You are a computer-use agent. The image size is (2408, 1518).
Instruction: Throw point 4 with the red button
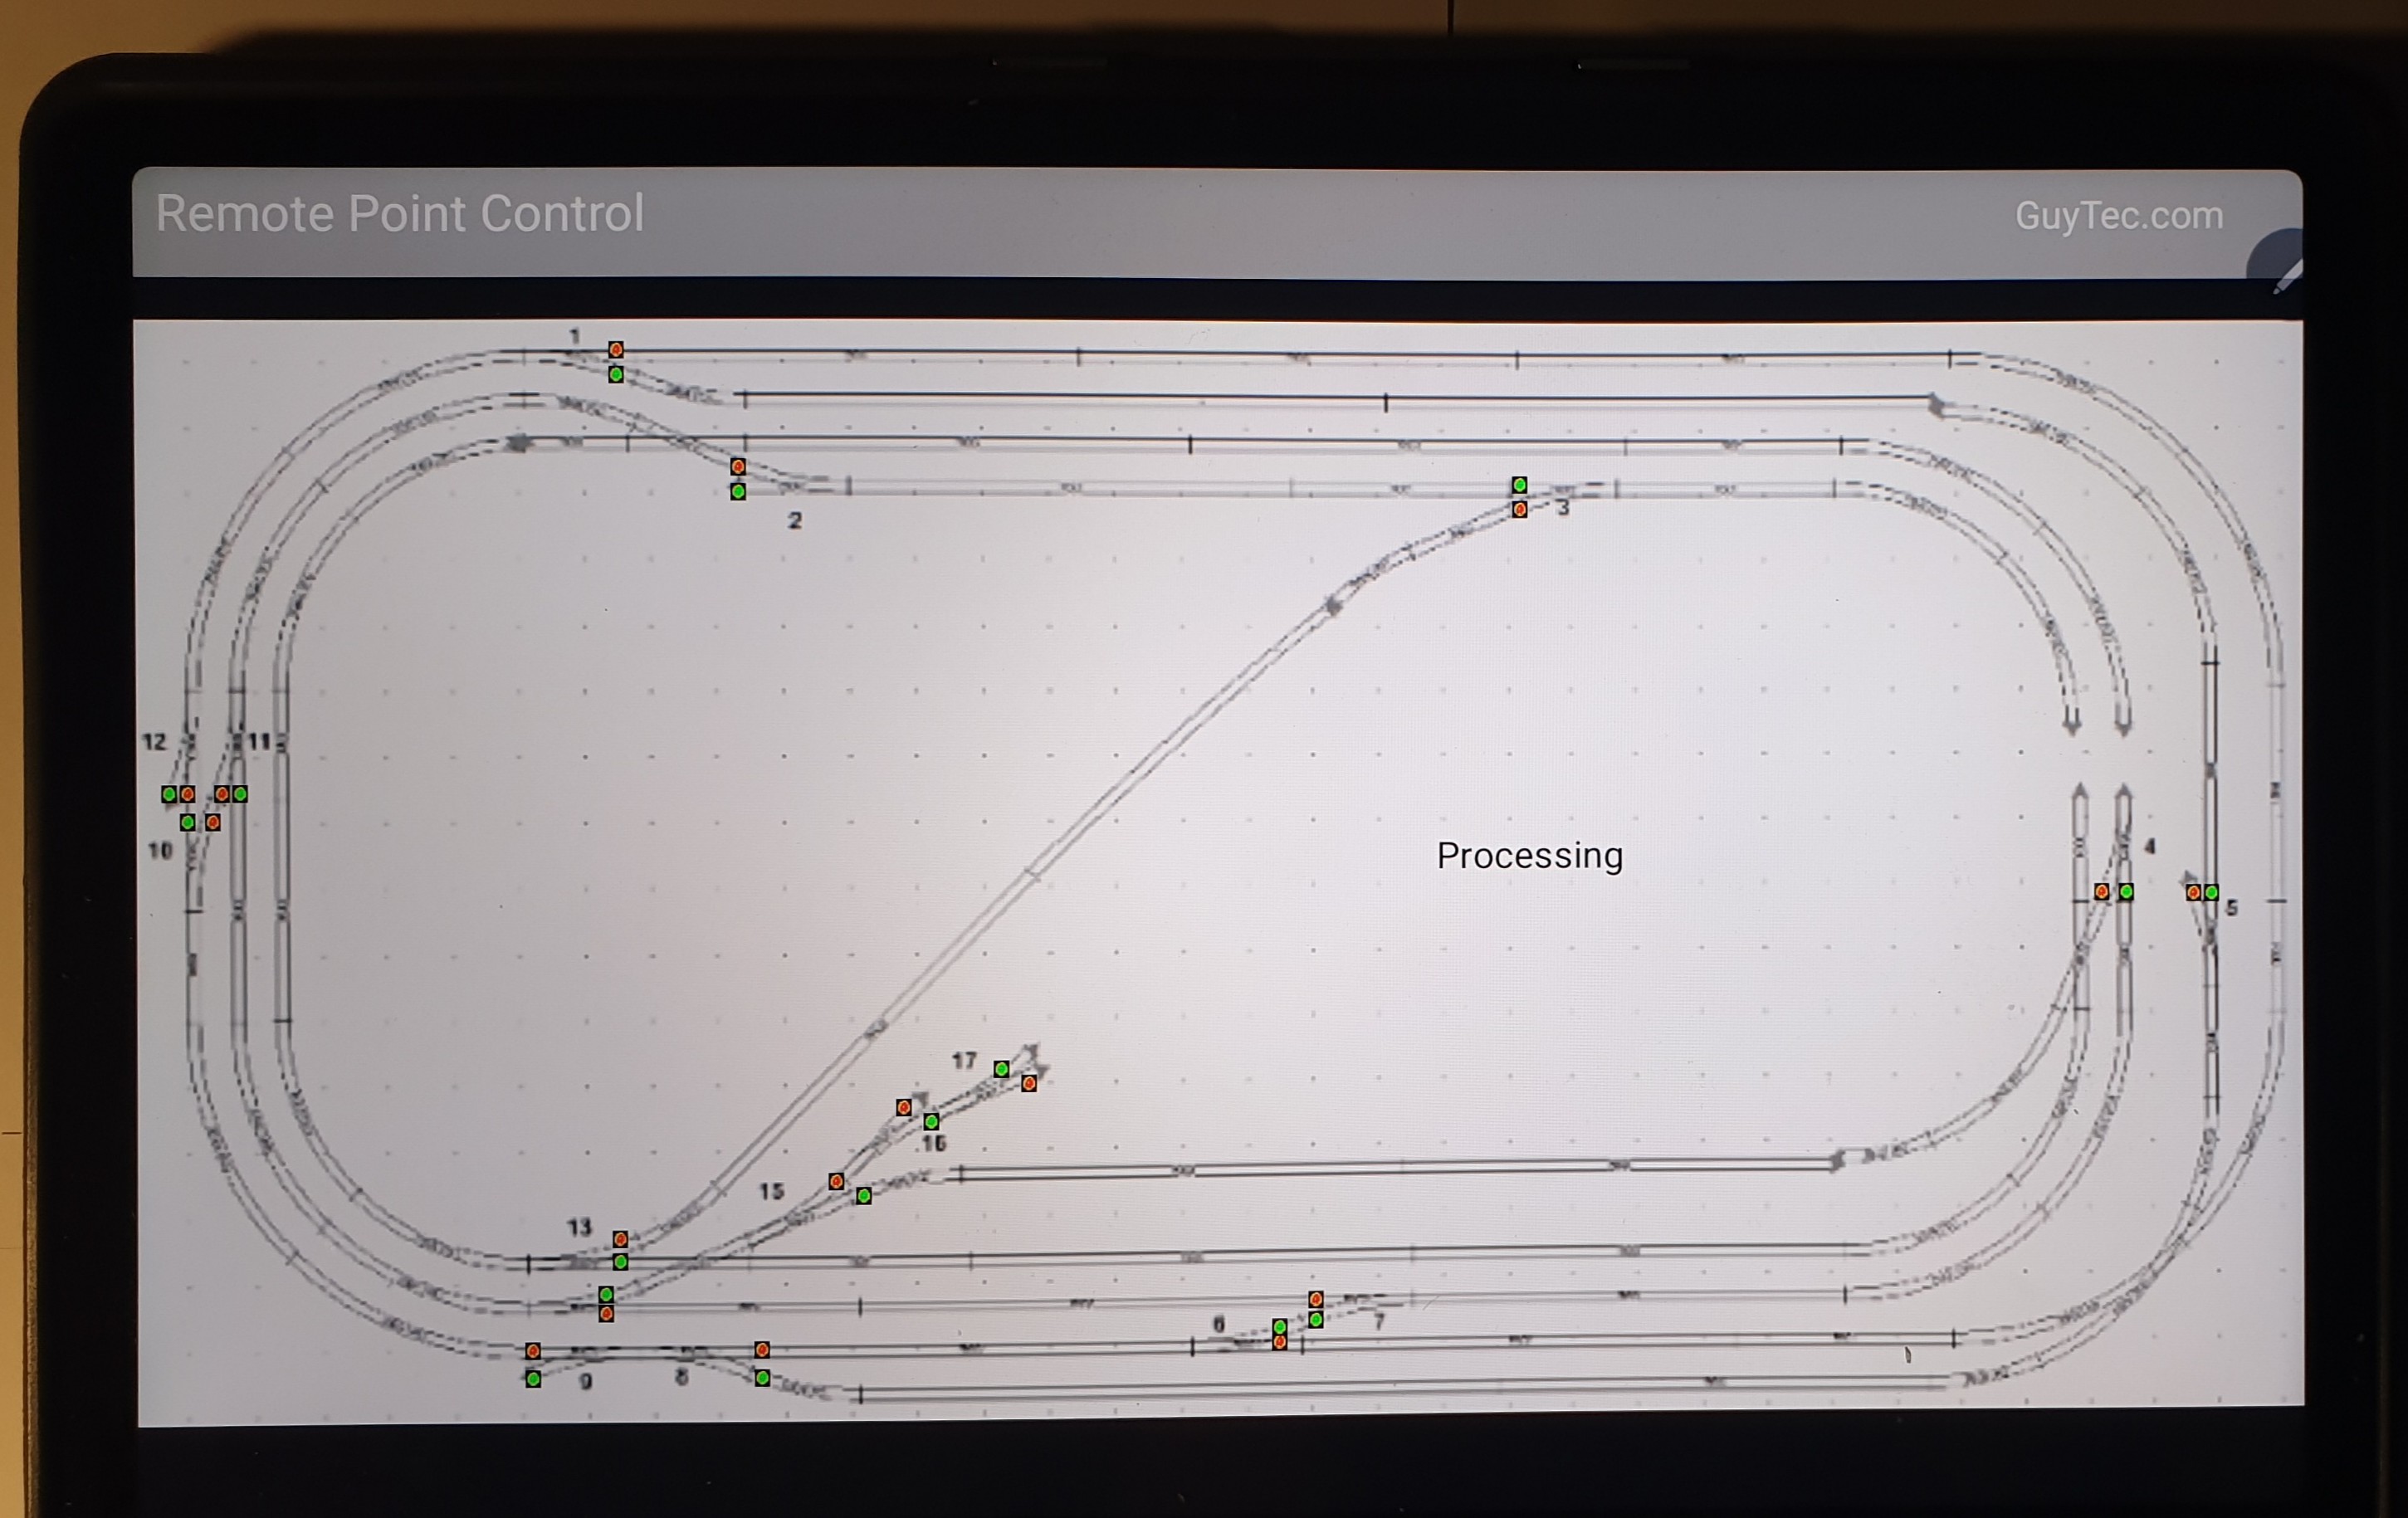pyautogui.click(x=2102, y=891)
